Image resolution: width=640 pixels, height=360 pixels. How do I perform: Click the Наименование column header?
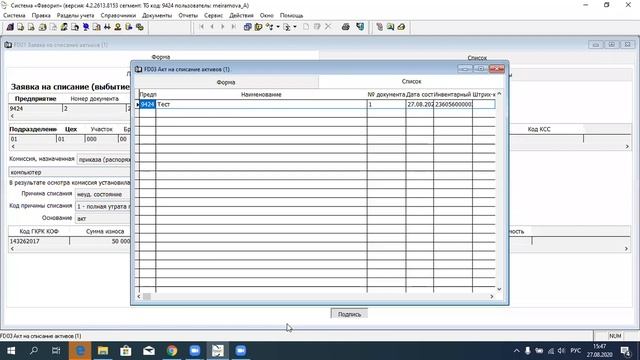click(261, 94)
